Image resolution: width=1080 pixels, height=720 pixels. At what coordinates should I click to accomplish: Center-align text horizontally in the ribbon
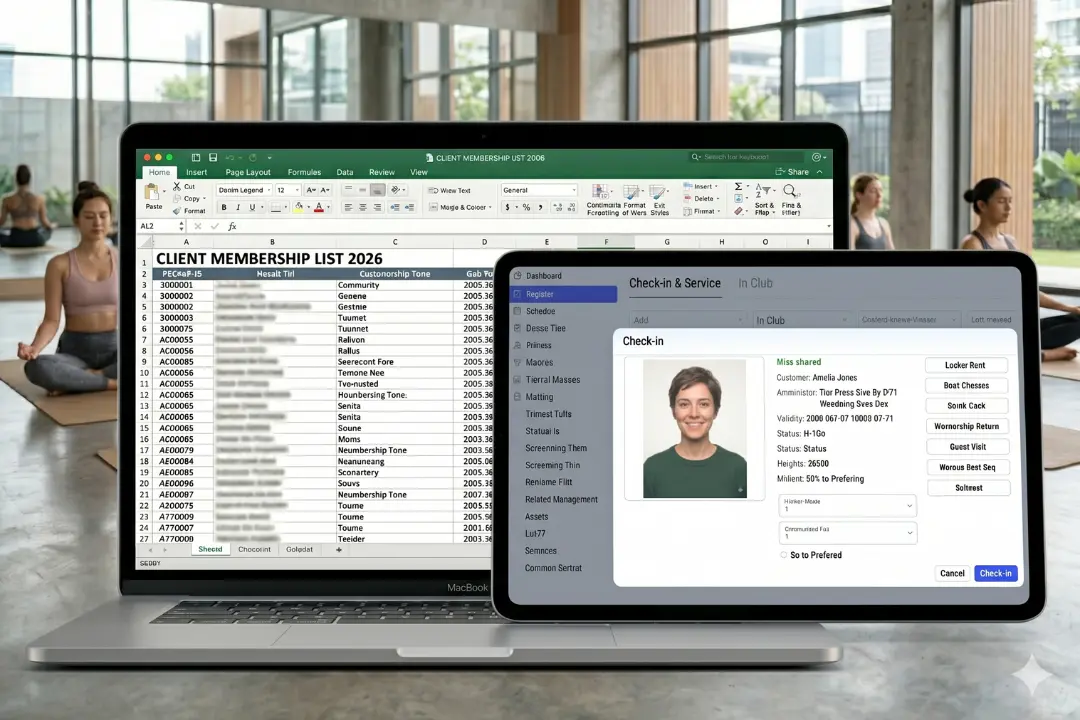pos(362,207)
